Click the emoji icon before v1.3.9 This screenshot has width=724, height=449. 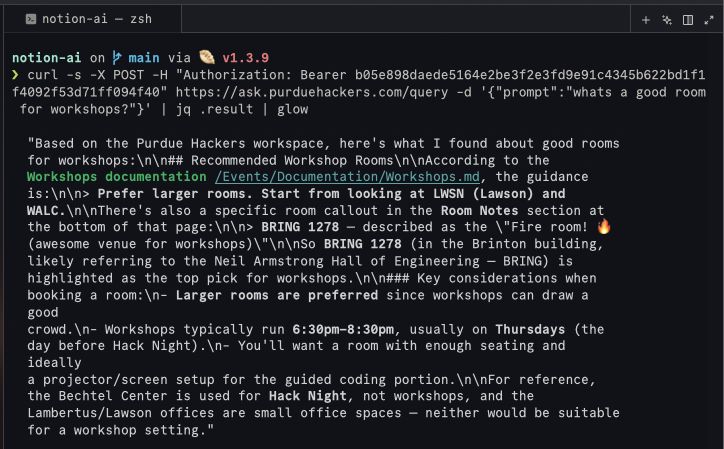pyautogui.click(x=207, y=57)
